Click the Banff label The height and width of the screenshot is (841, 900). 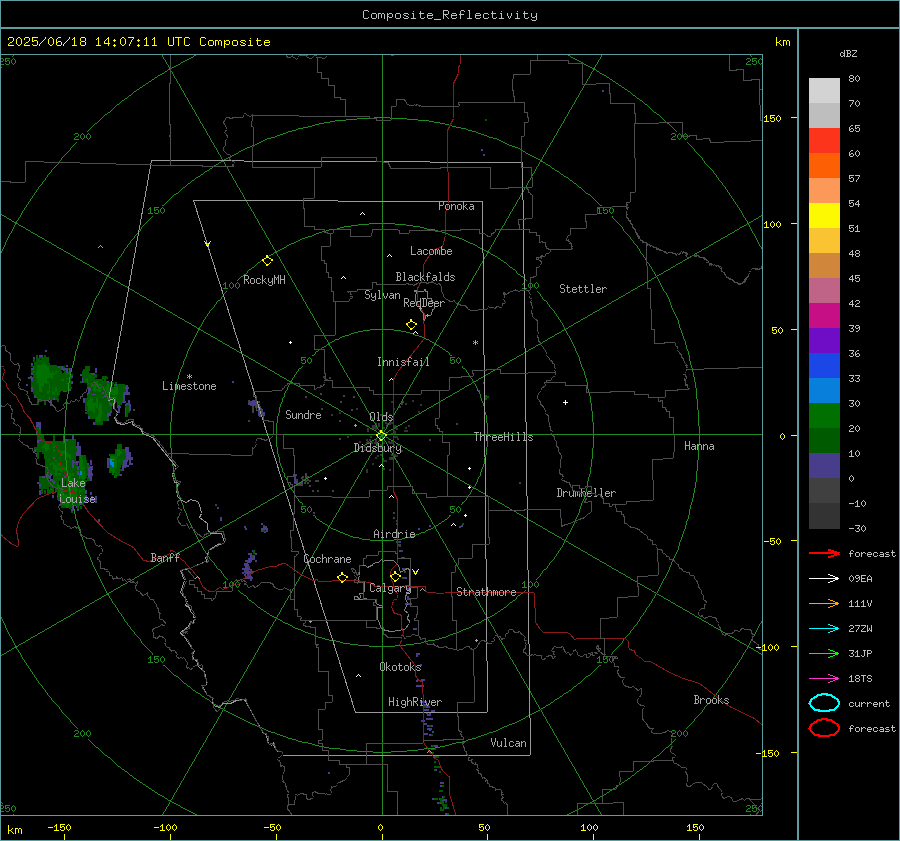click(x=165, y=558)
